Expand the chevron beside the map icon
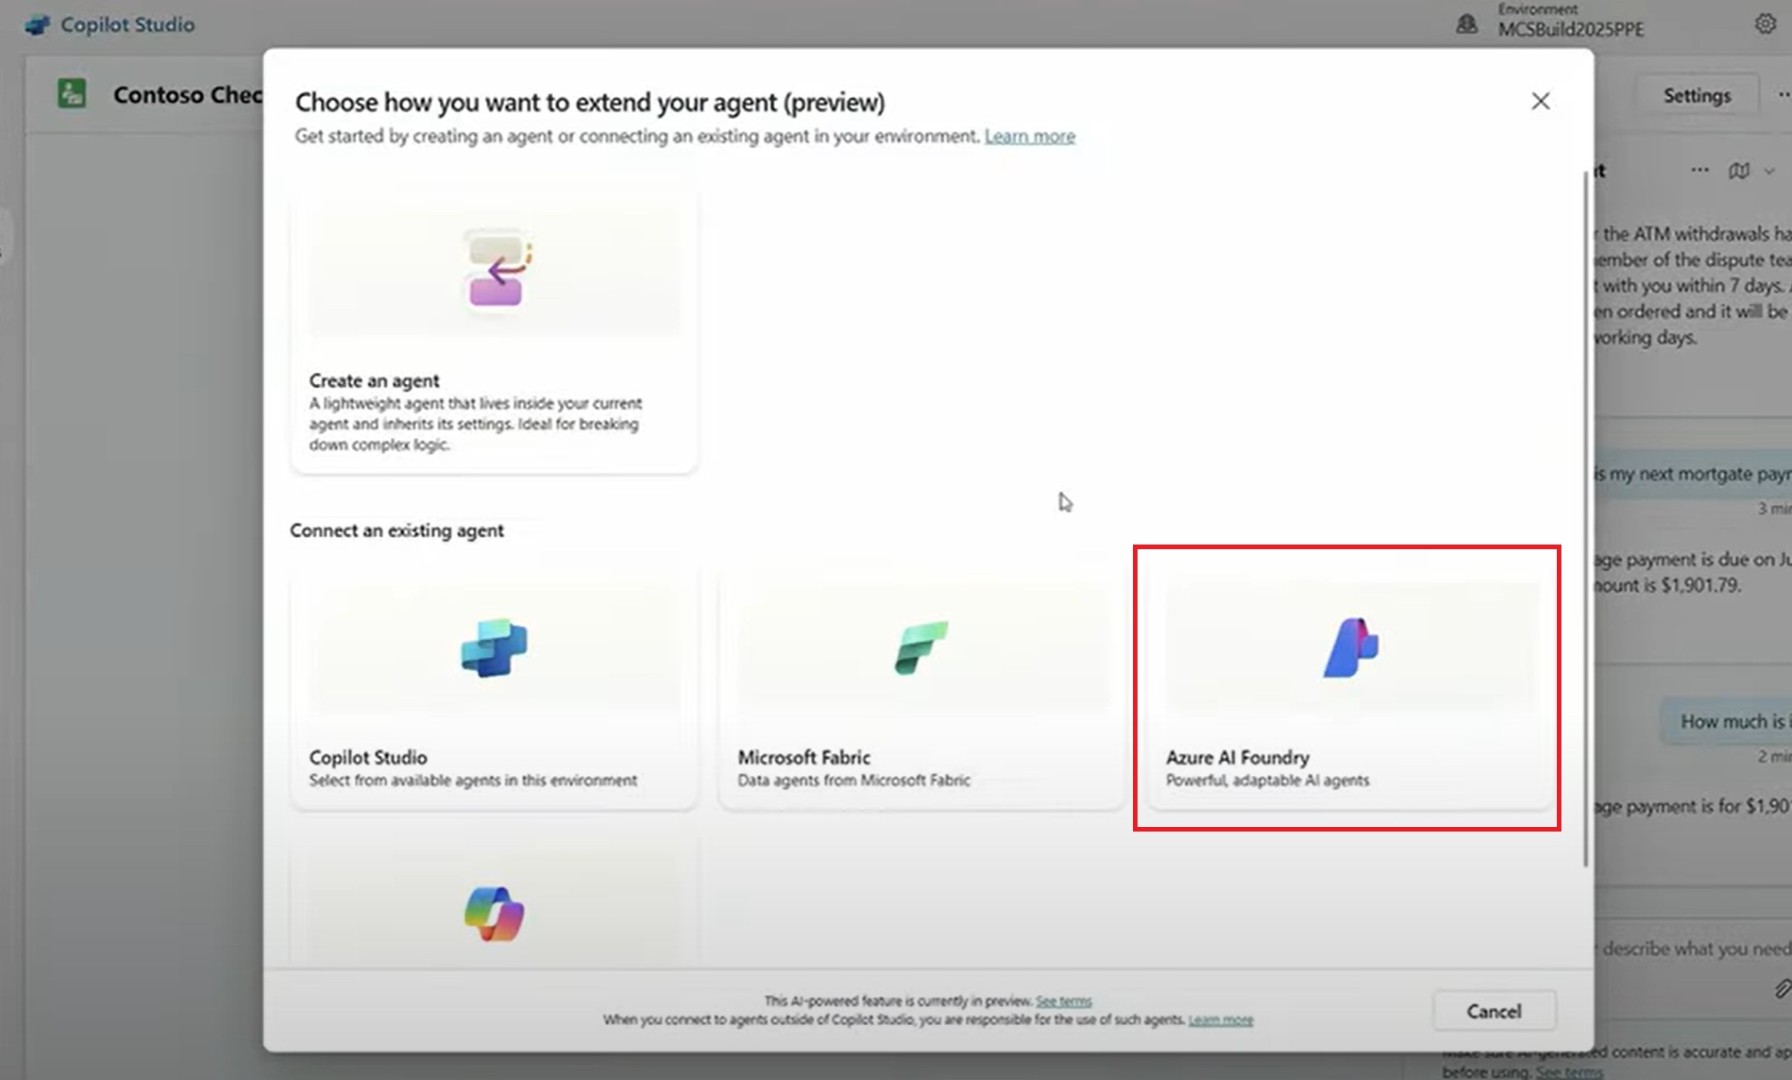The image size is (1792, 1080). point(1769,171)
